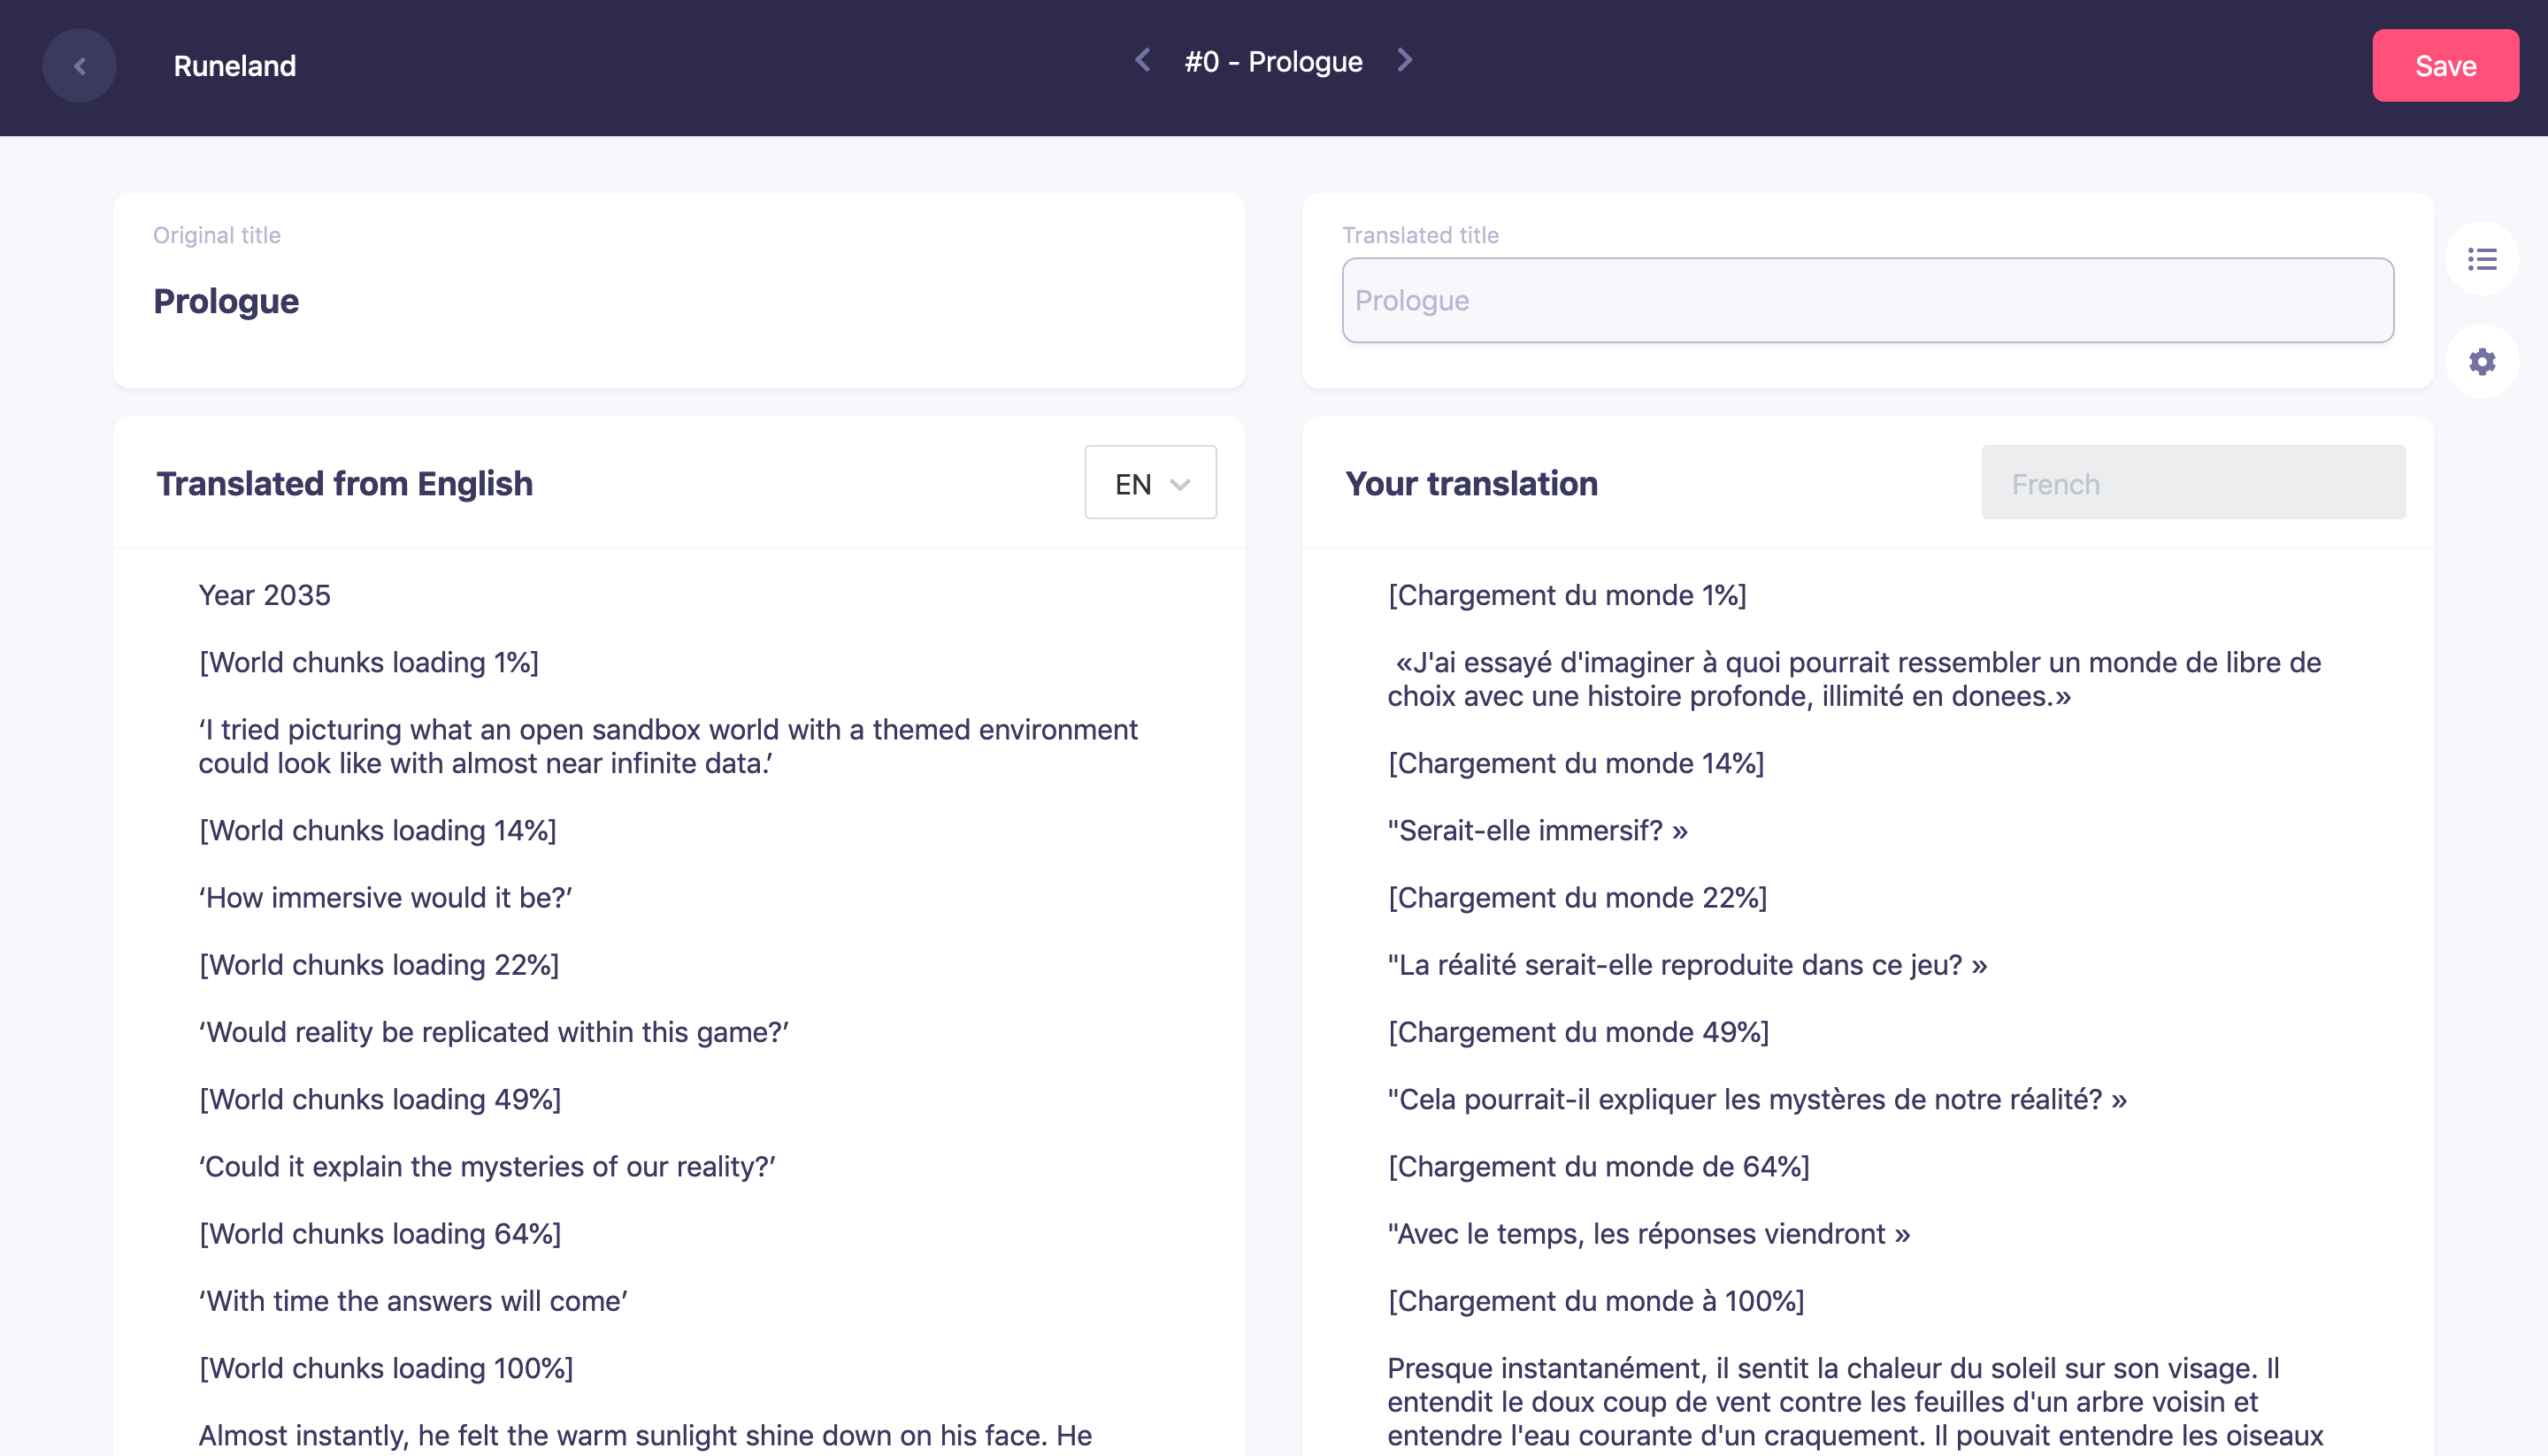Click the #0 - Prologue chapter label

click(1273, 62)
